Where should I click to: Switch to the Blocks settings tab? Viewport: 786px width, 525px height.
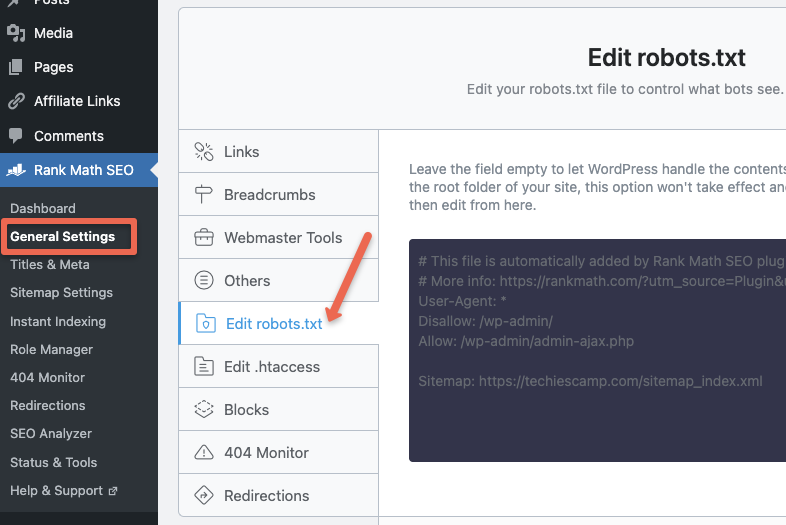[279, 409]
